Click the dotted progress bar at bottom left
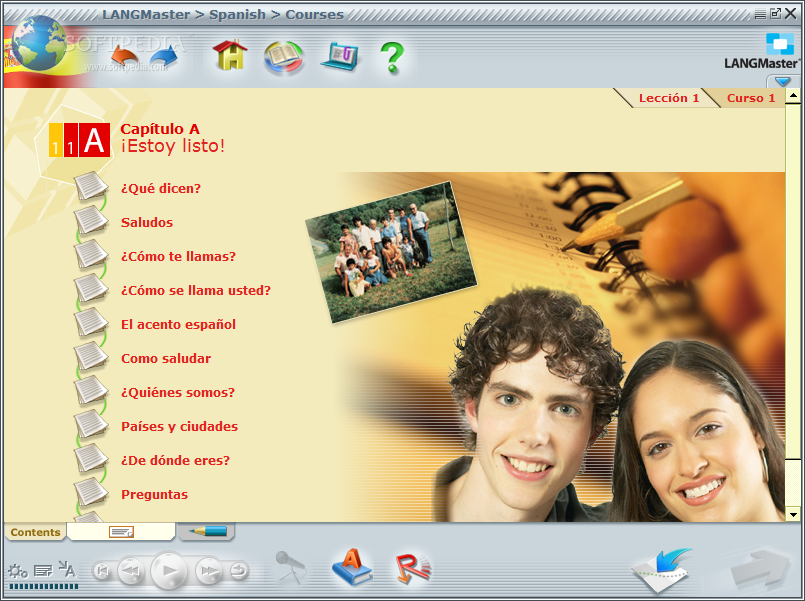This screenshot has height=601, width=805. click(x=44, y=586)
